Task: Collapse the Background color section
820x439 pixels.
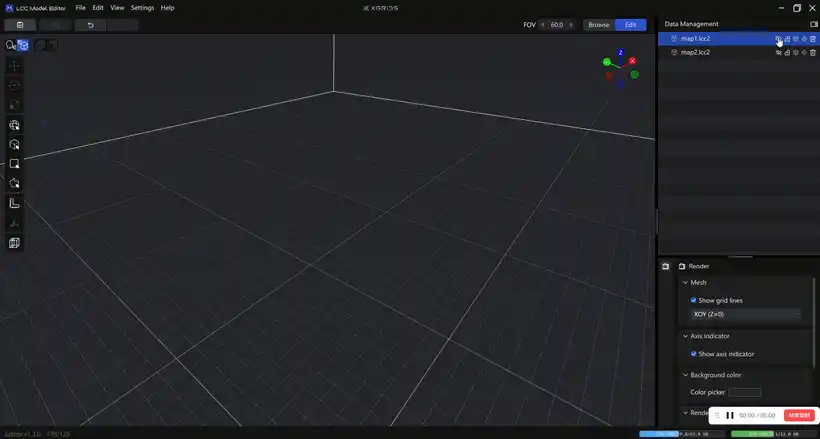Action: pyautogui.click(x=685, y=375)
